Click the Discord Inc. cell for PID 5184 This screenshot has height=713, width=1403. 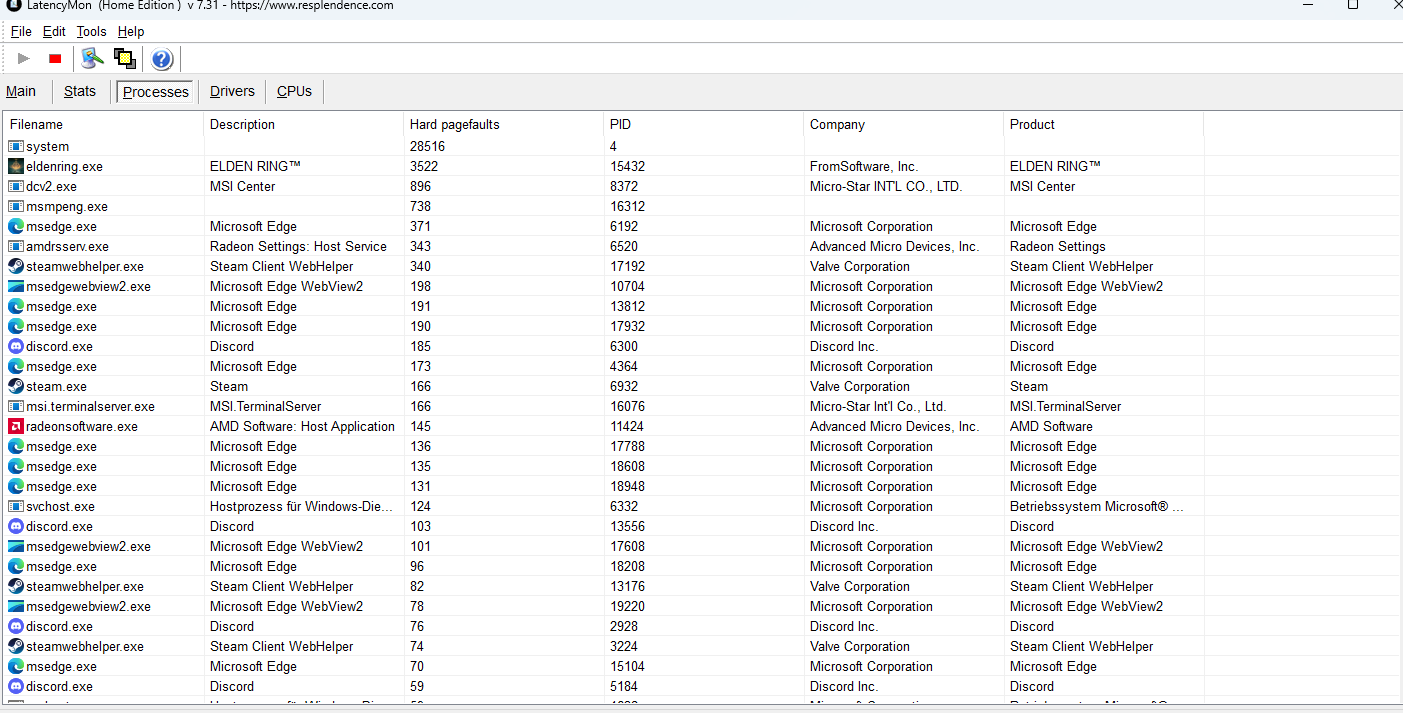click(x=844, y=686)
